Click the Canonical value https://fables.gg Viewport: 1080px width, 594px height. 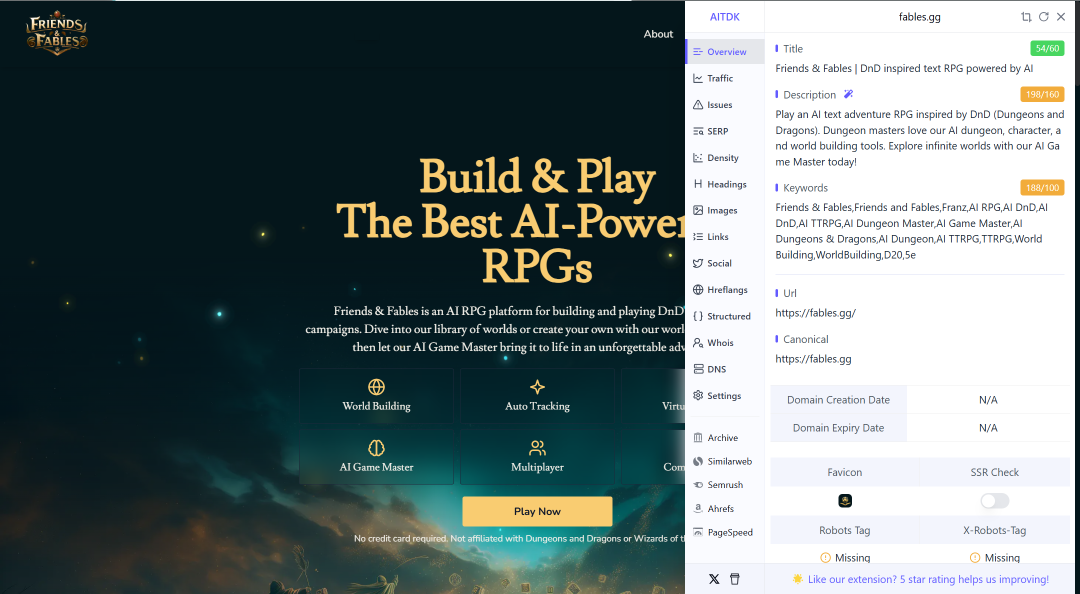pos(813,359)
